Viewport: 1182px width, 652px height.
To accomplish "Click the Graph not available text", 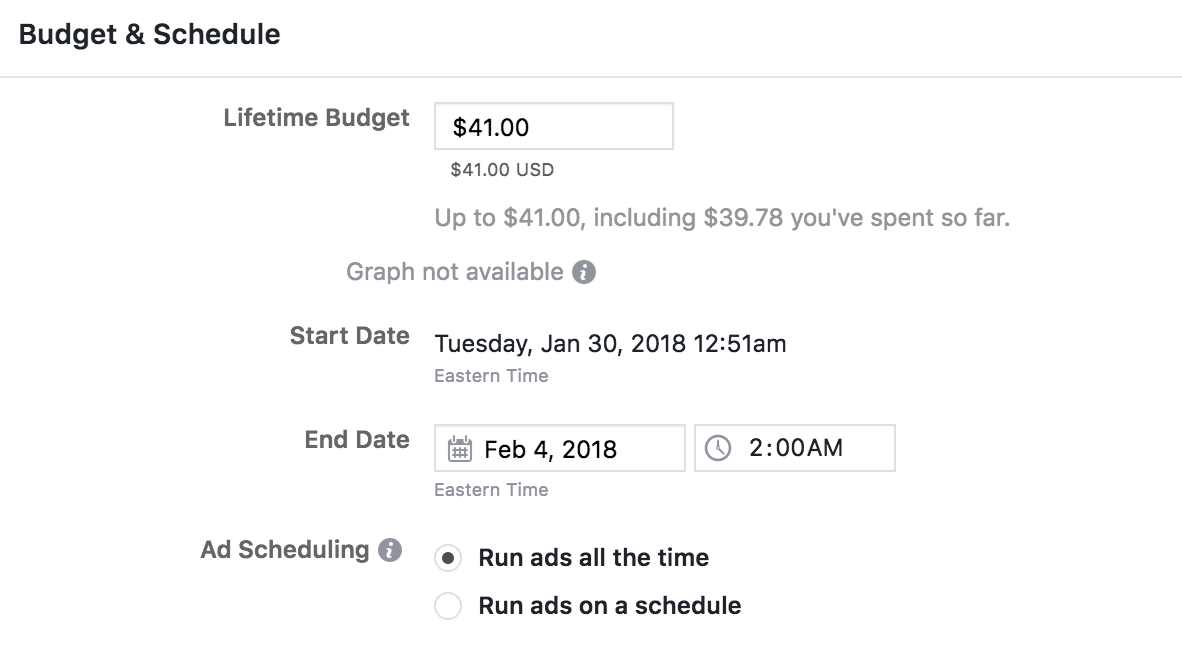I will (x=455, y=272).
